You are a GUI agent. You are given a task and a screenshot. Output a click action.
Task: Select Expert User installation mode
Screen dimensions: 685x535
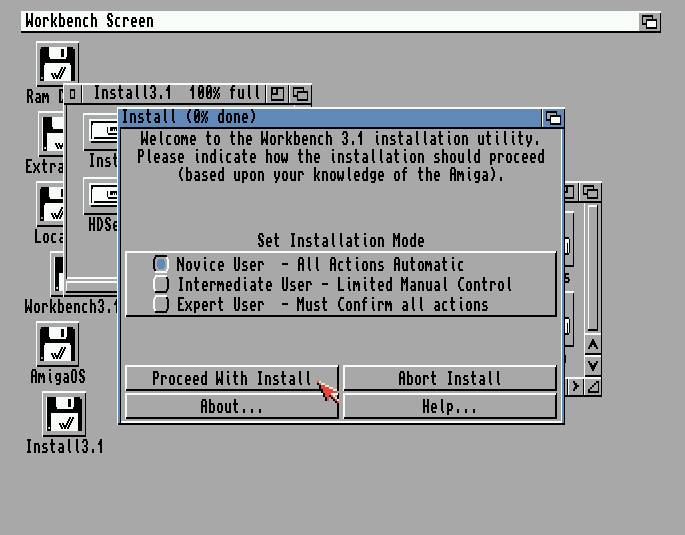161,305
